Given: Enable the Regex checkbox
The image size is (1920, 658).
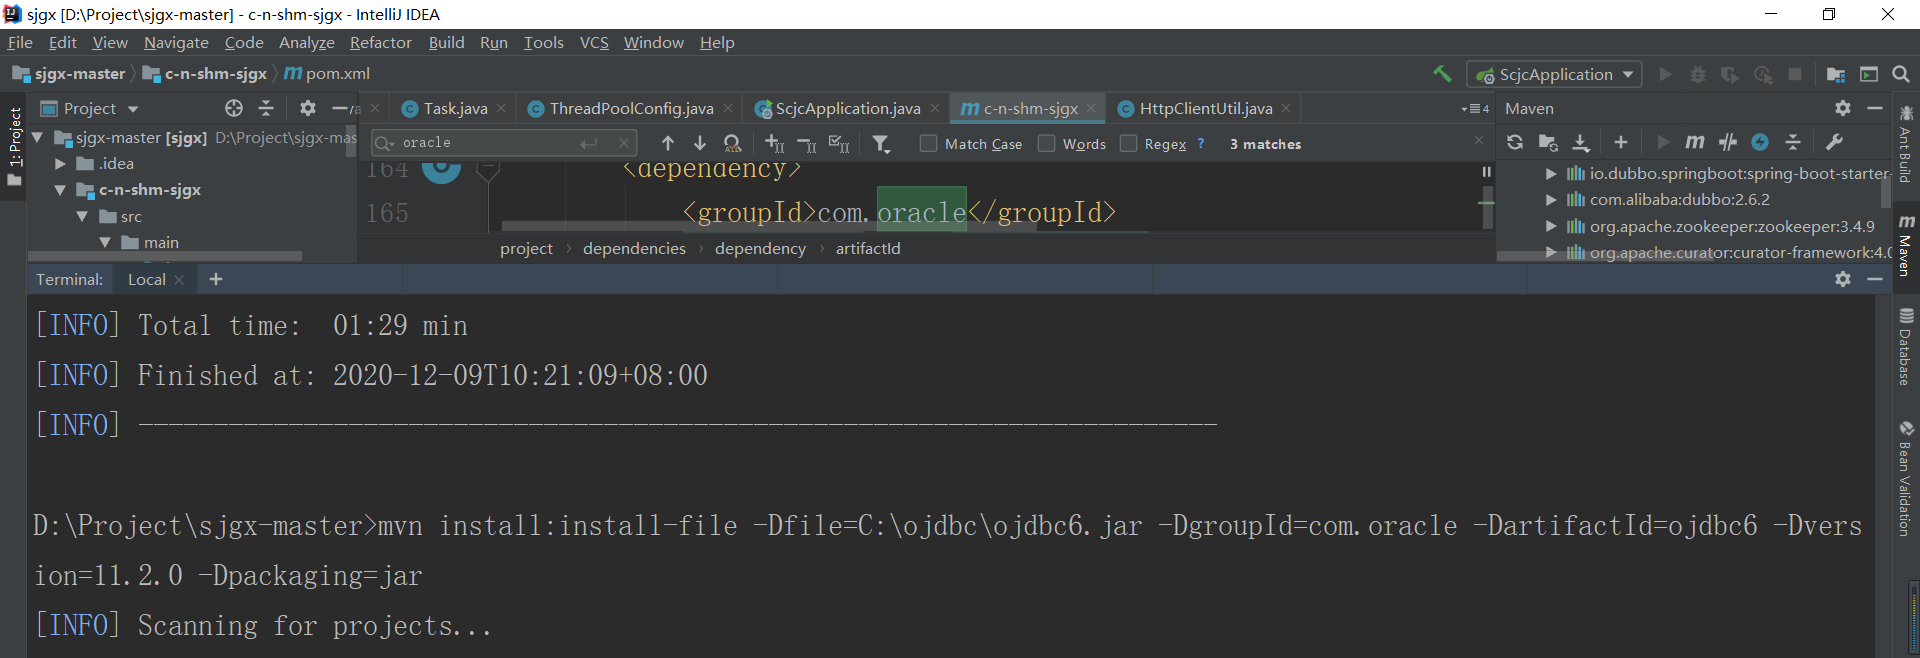Looking at the screenshot, I should click(x=1129, y=144).
